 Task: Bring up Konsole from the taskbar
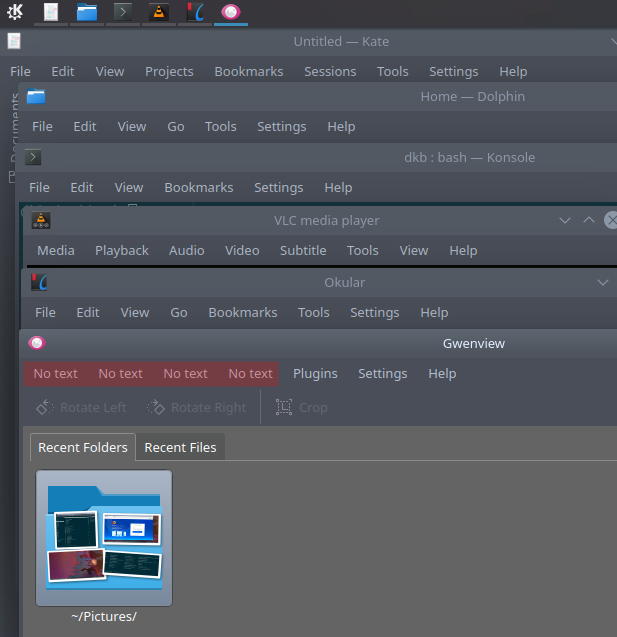(x=123, y=13)
